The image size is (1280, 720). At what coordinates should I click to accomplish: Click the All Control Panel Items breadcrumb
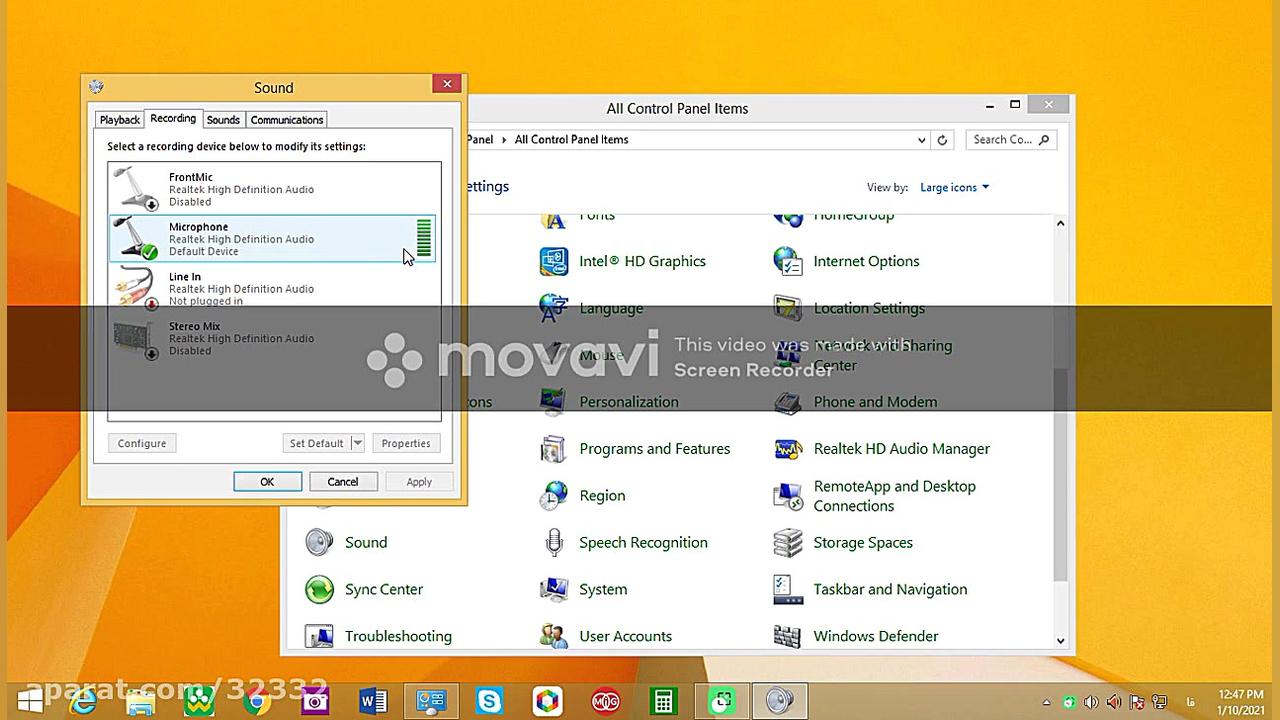[x=571, y=140]
